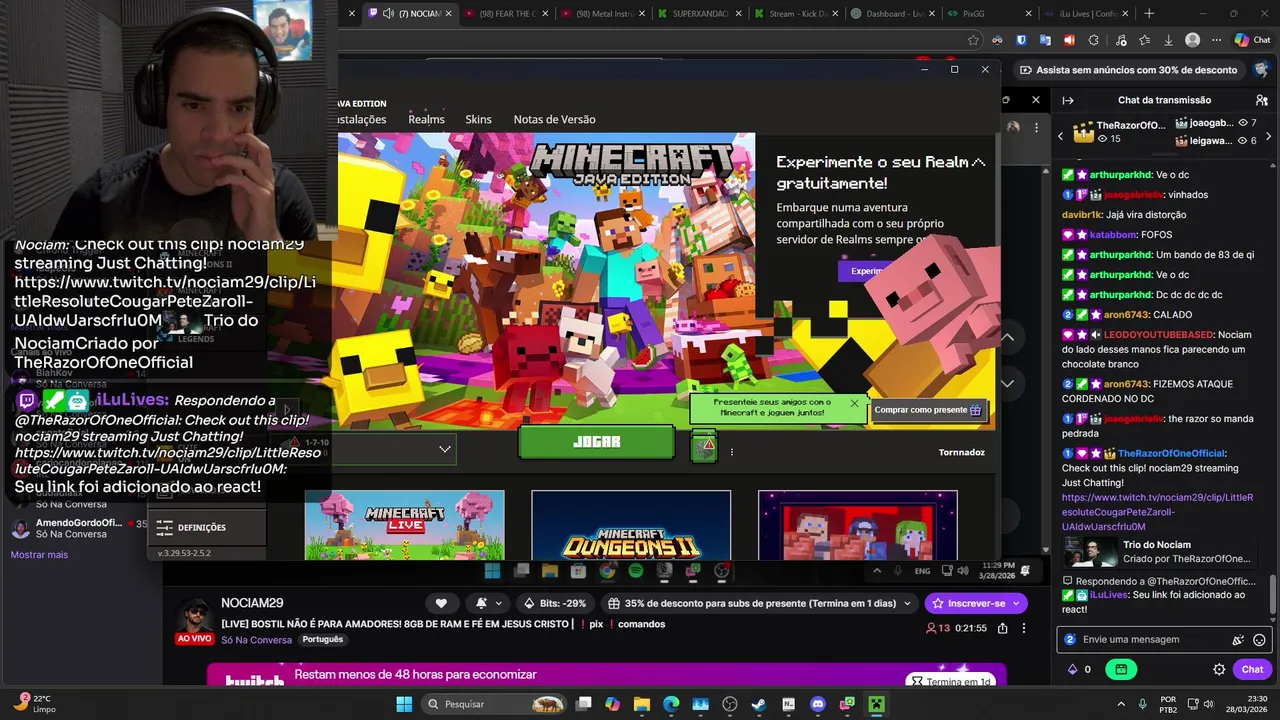Open the stream more options menu
The height and width of the screenshot is (720, 1280).
(1023, 628)
